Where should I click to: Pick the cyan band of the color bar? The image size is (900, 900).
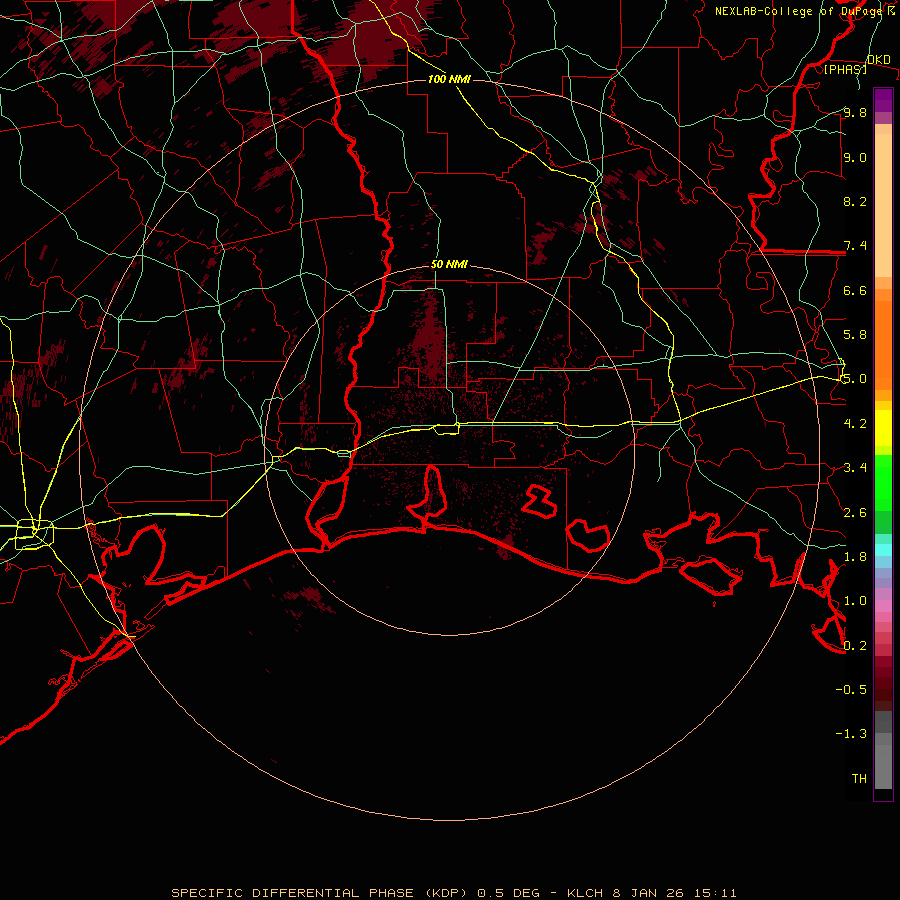(x=883, y=550)
